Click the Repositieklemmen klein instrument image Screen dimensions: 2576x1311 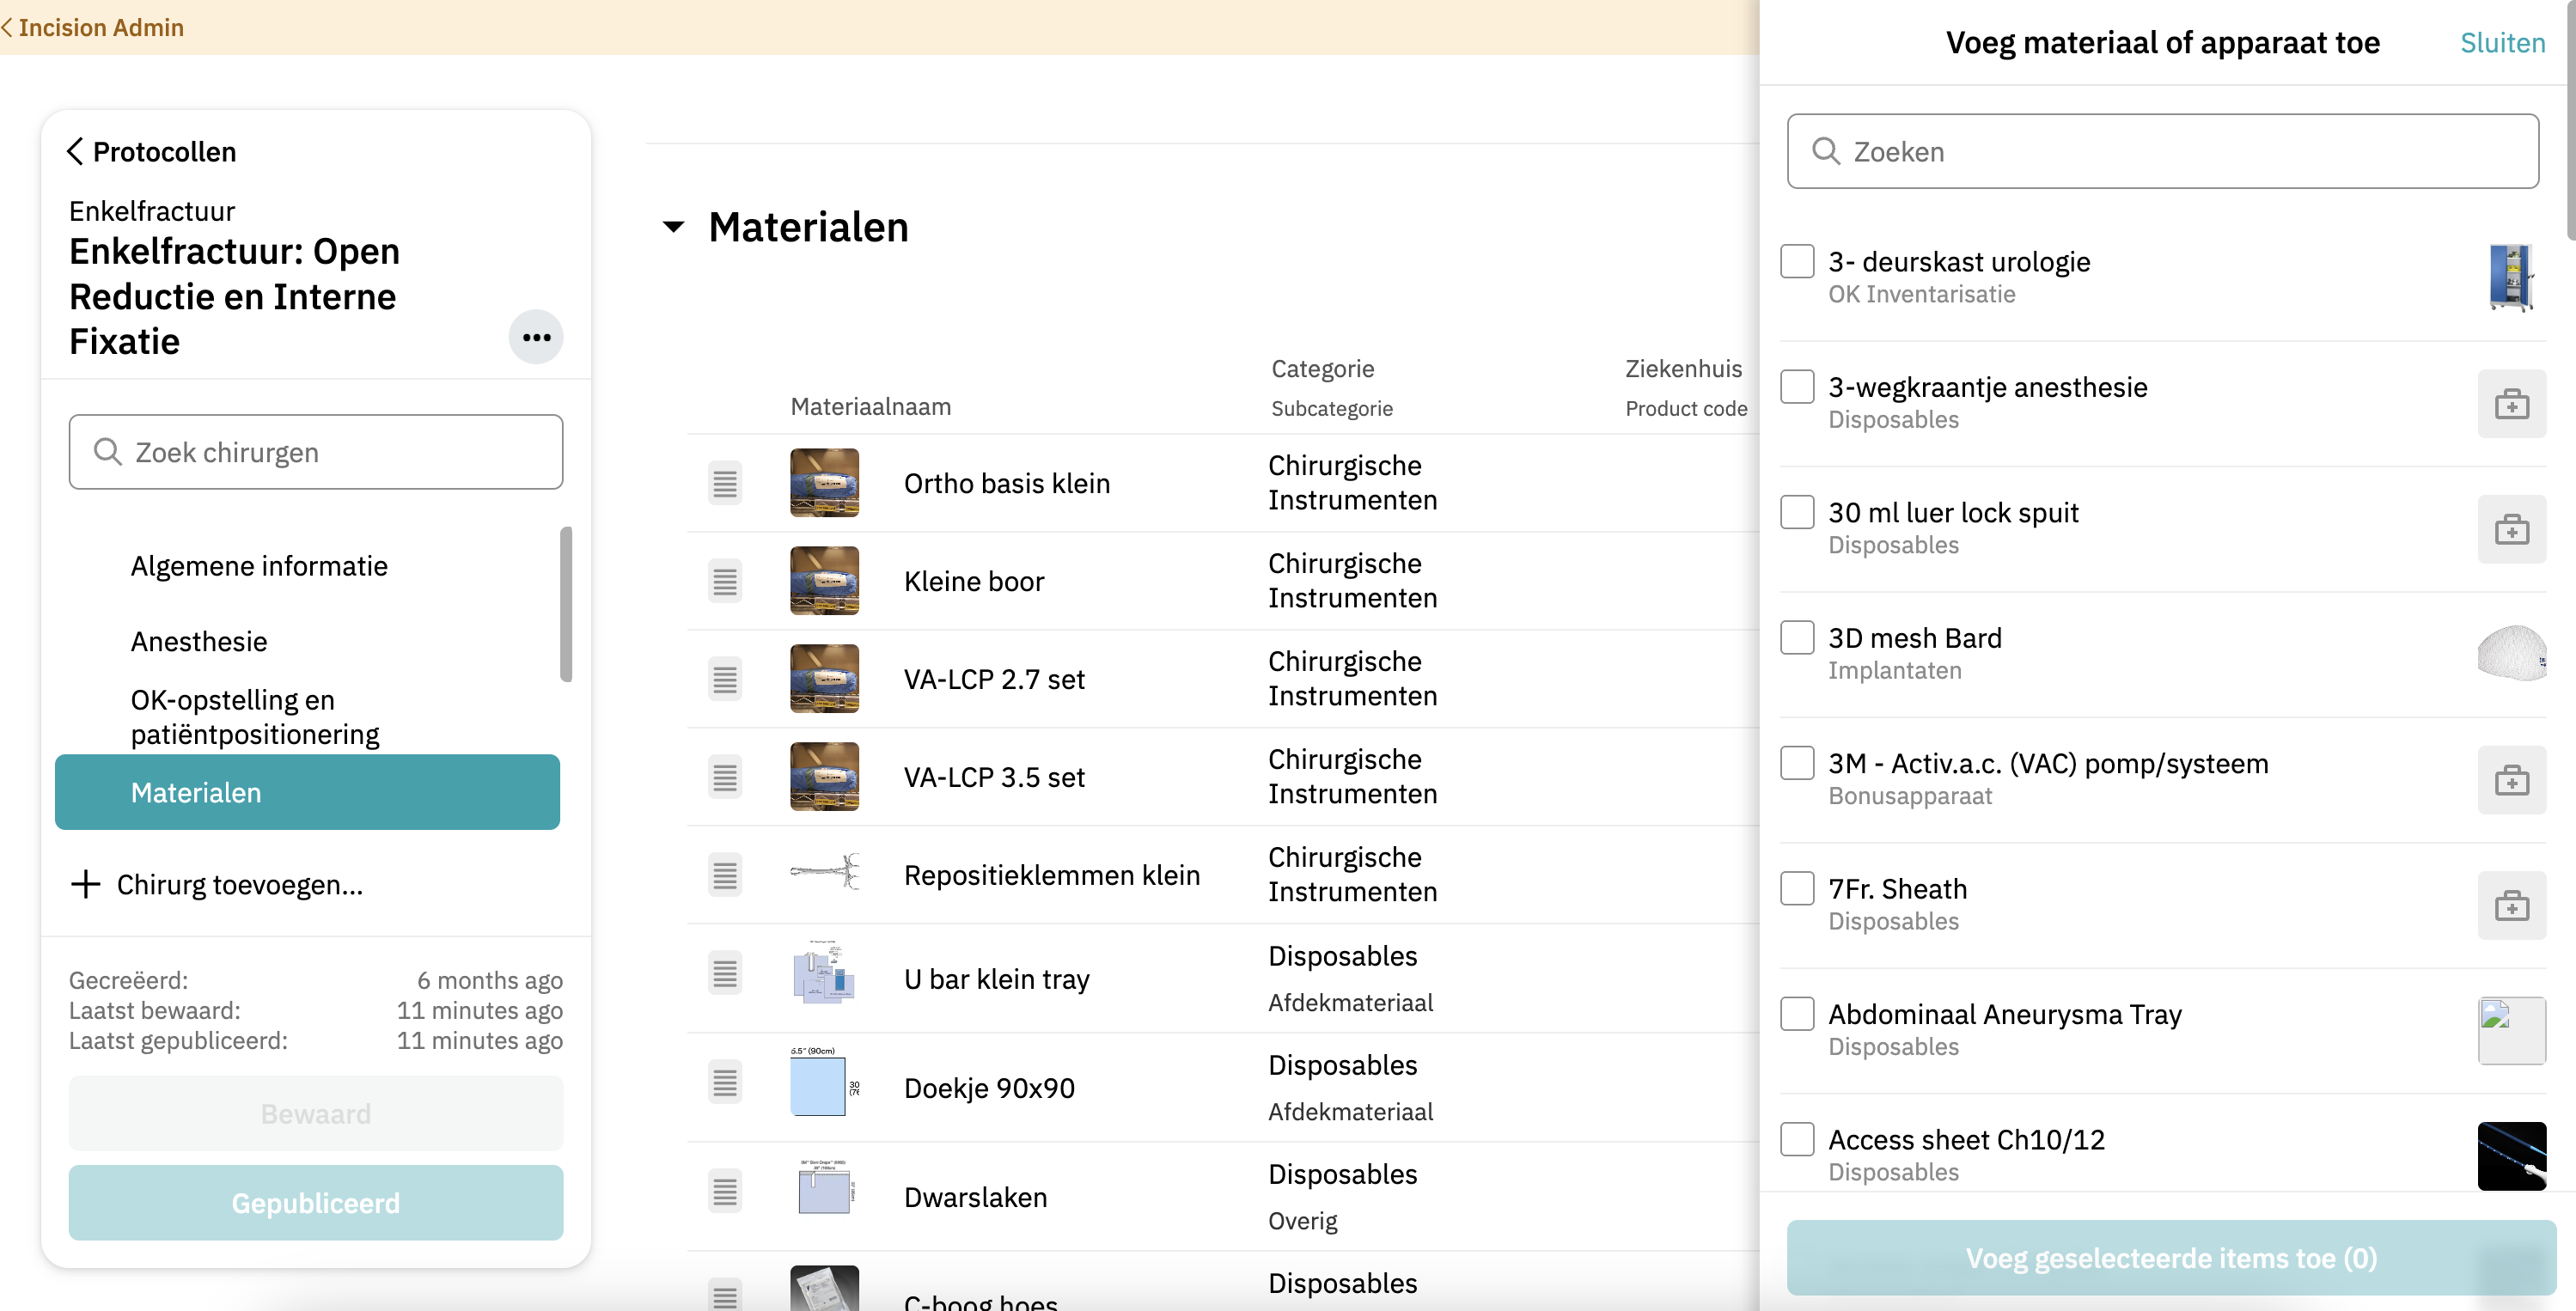point(824,873)
